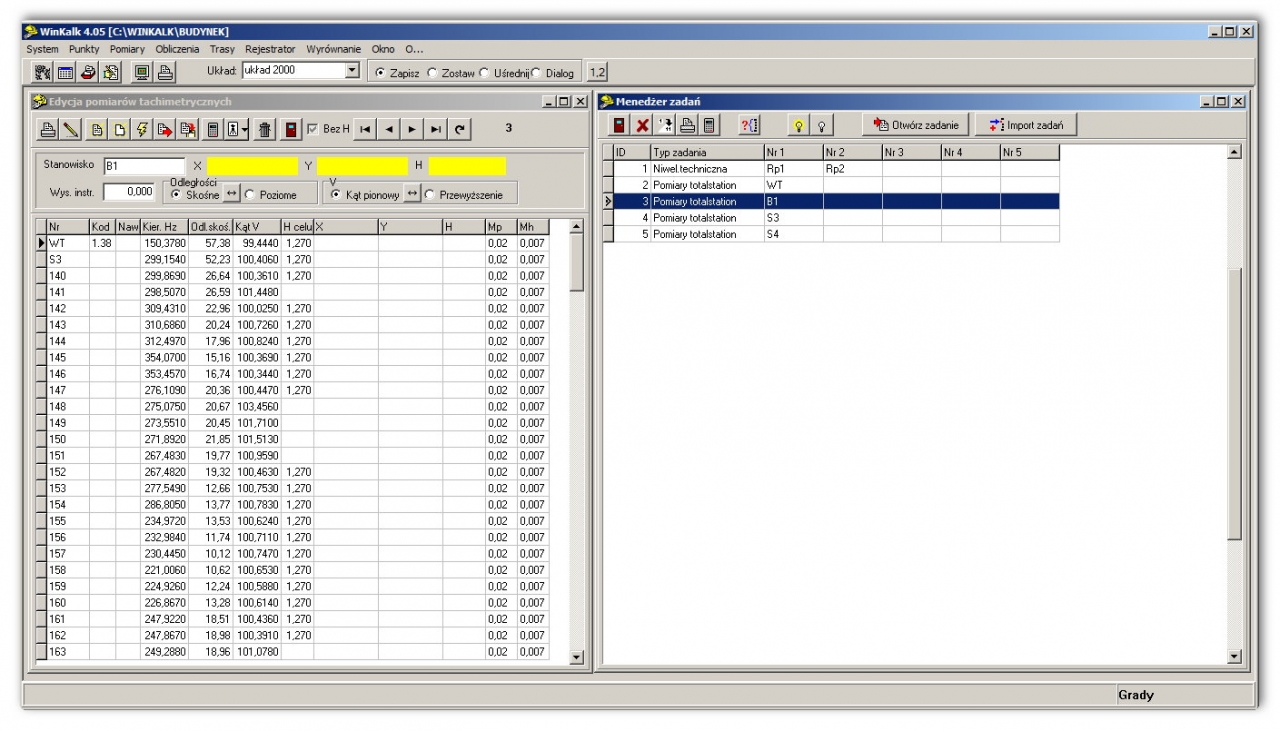Click the swap arrows button beside Kąt pionowy
Screen dimensions: 1280x731
click(x=412, y=195)
